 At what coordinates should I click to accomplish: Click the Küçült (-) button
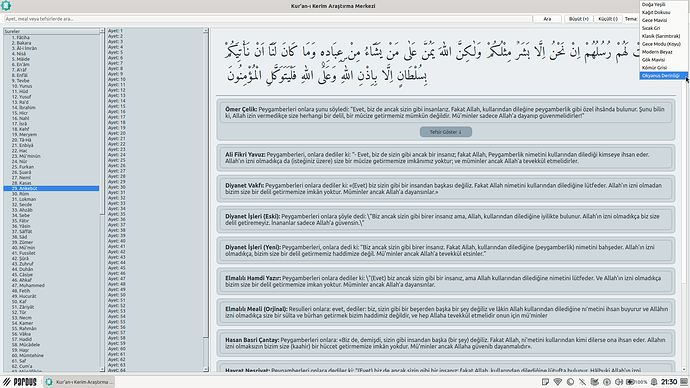click(608, 19)
